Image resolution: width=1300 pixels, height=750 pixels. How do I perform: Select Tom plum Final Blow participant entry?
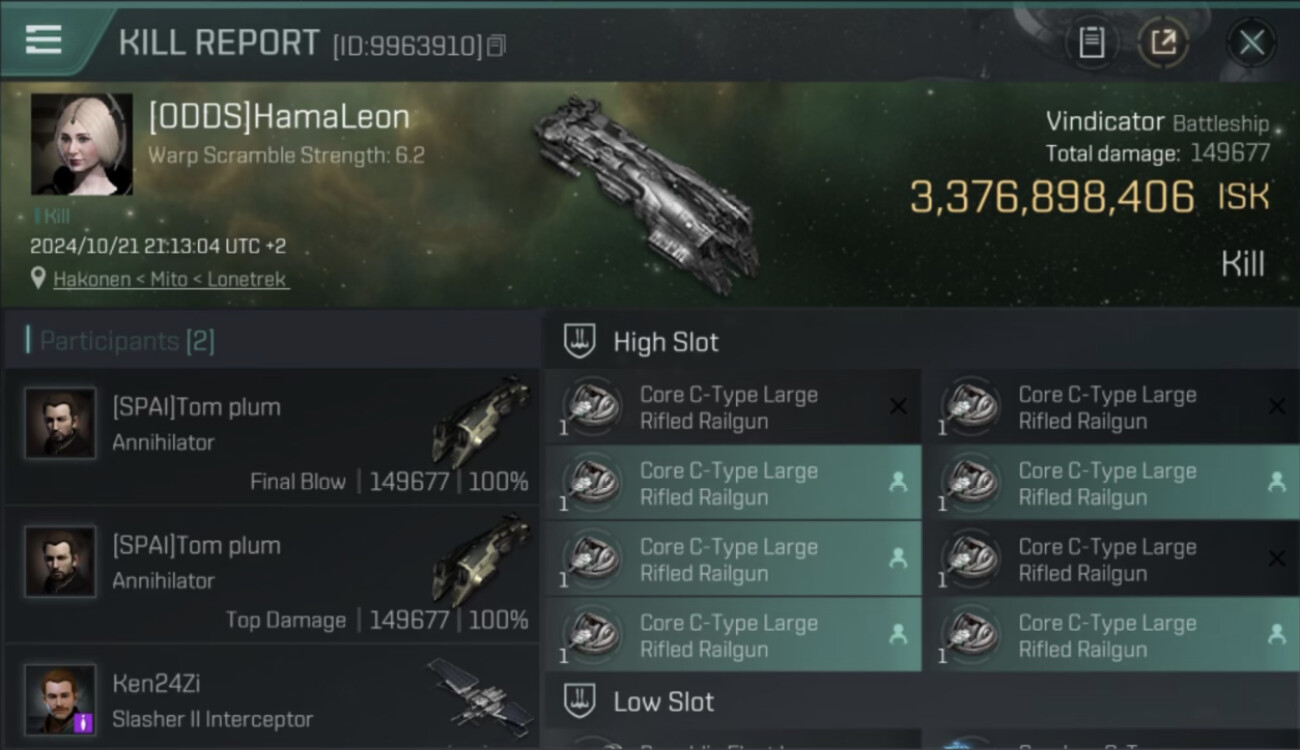tap(271, 438)
